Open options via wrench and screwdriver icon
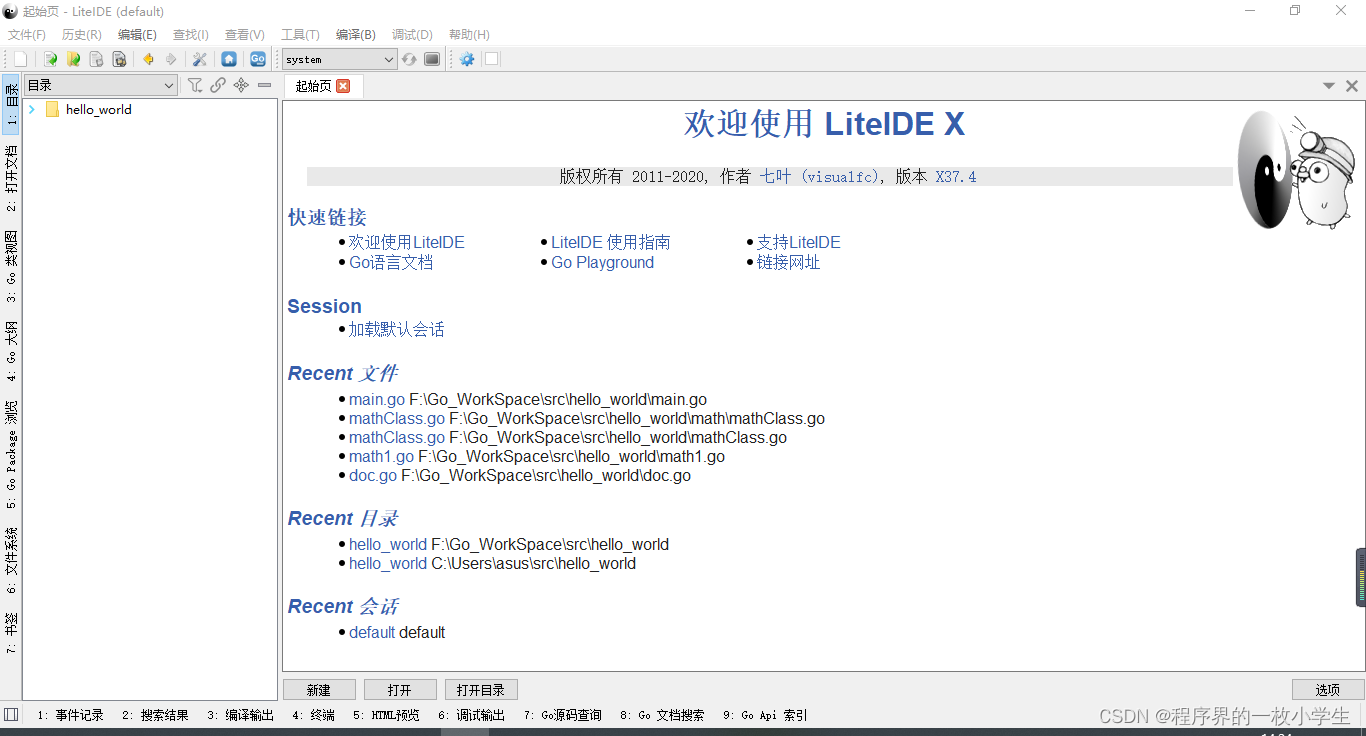This screenshot has height=736, width=1366. (x=200, y=59)
